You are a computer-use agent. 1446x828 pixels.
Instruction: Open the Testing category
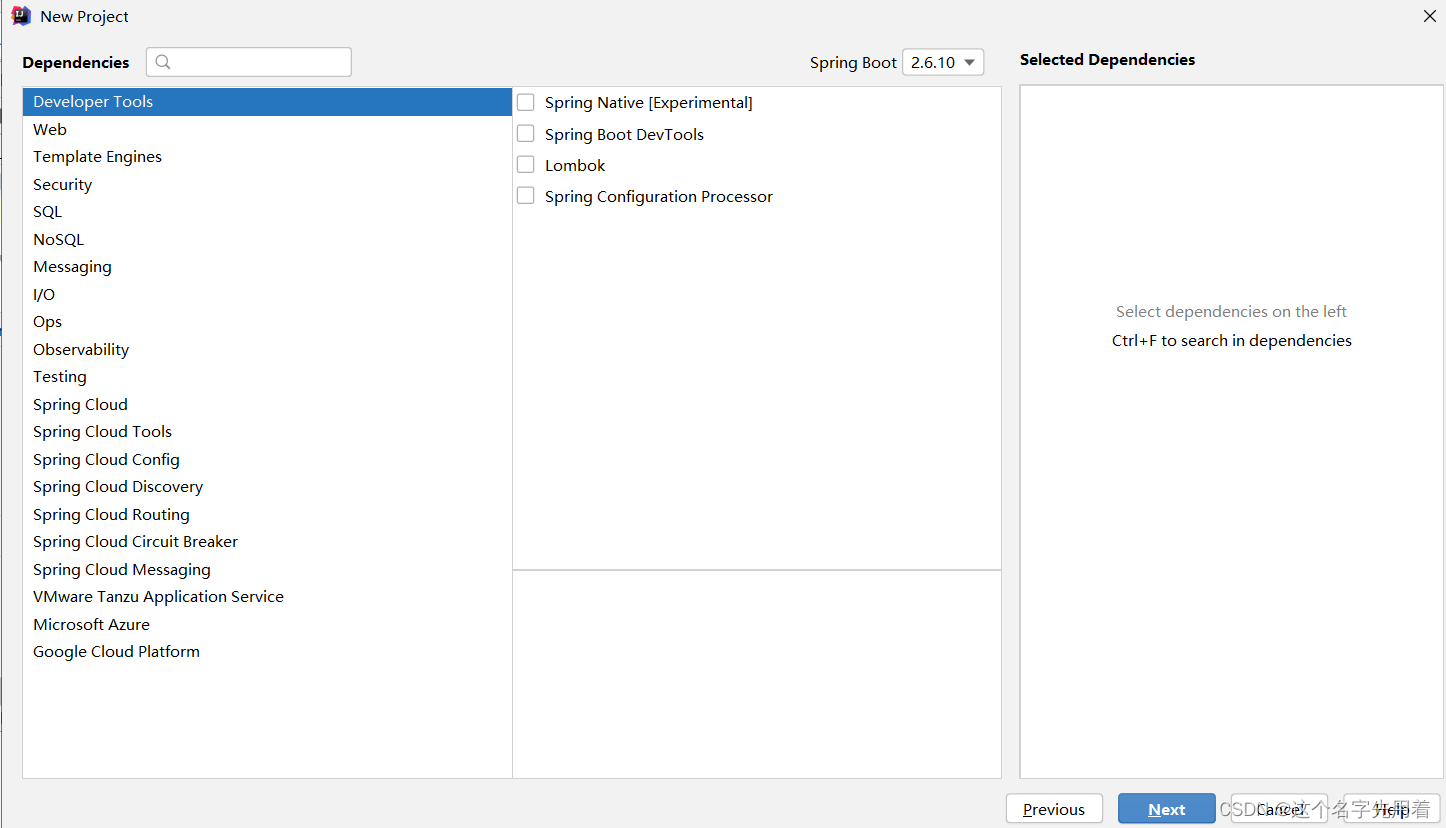(x=267, y=377)
